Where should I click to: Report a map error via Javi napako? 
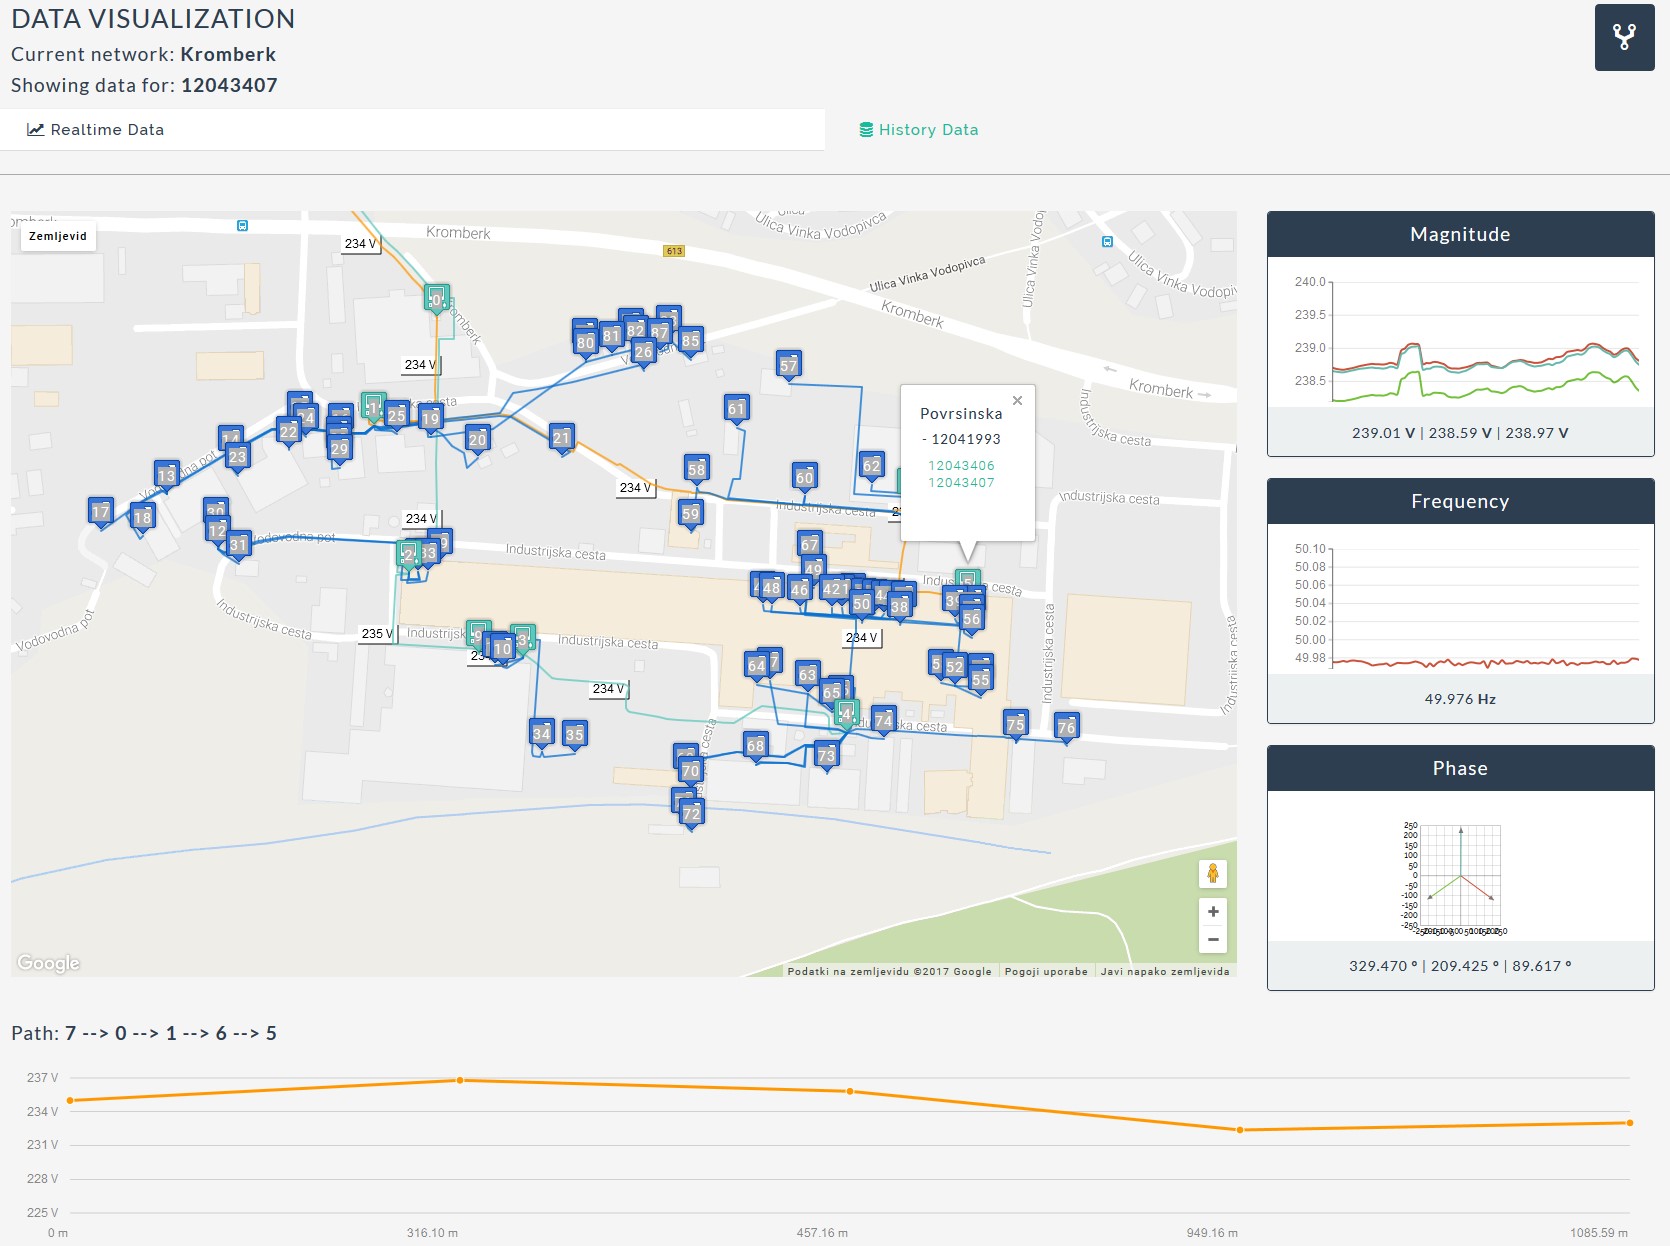[1164, 972]
